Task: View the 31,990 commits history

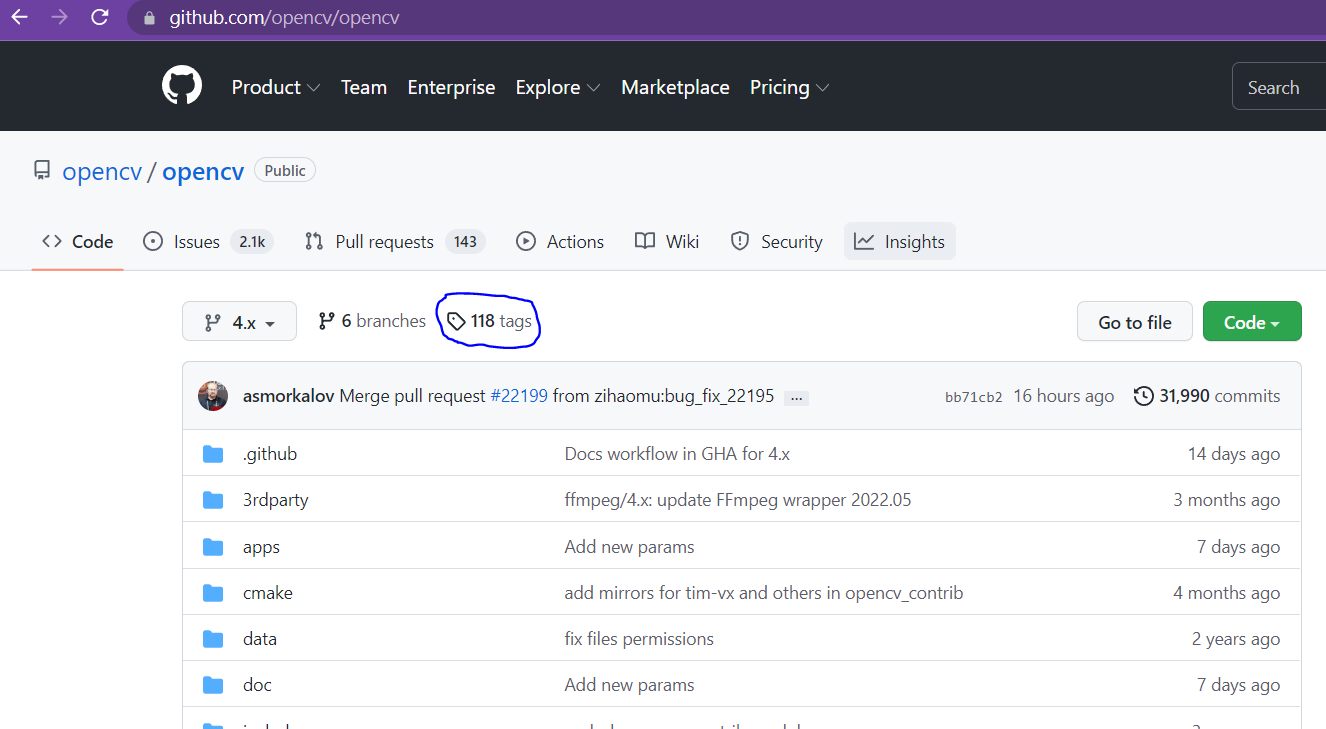Action: pos(1207,396)
